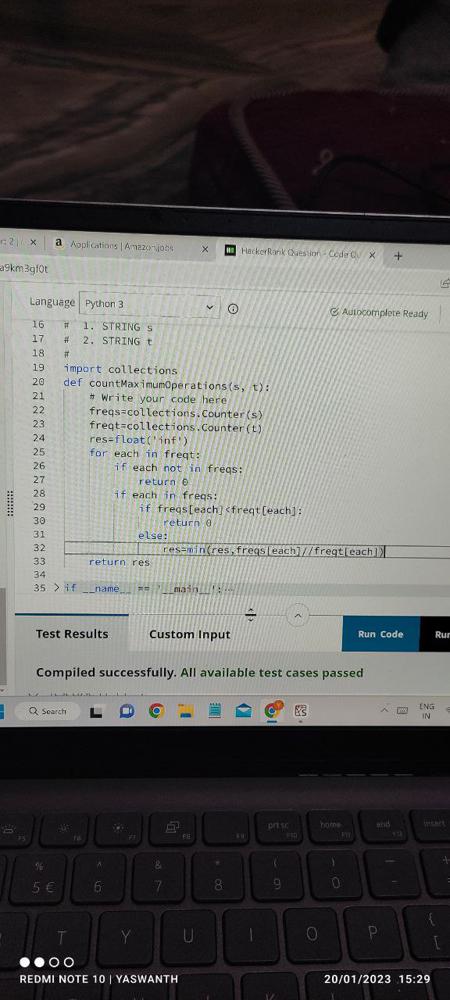Open the Mail app in taskbar

click(243, 710)
